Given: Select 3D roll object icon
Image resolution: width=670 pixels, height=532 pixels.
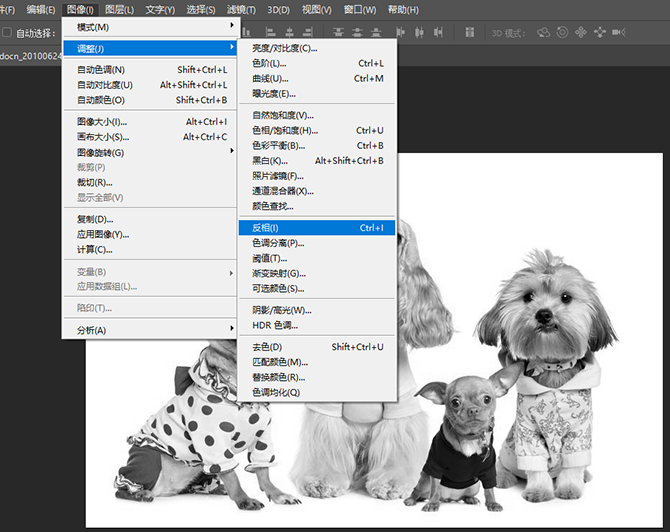Looking at the screenshot, I should click(562, 32).
